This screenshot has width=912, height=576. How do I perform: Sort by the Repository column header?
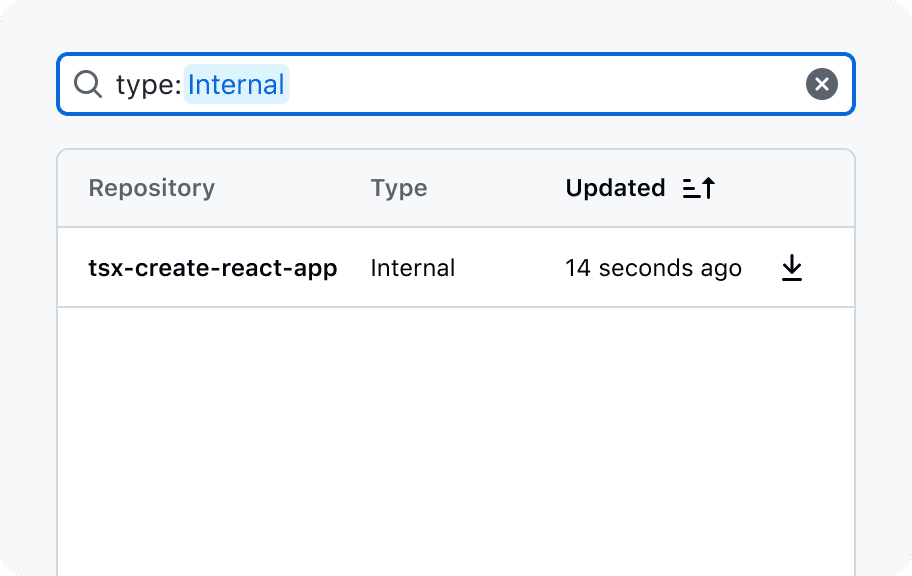tap(152, 188)
